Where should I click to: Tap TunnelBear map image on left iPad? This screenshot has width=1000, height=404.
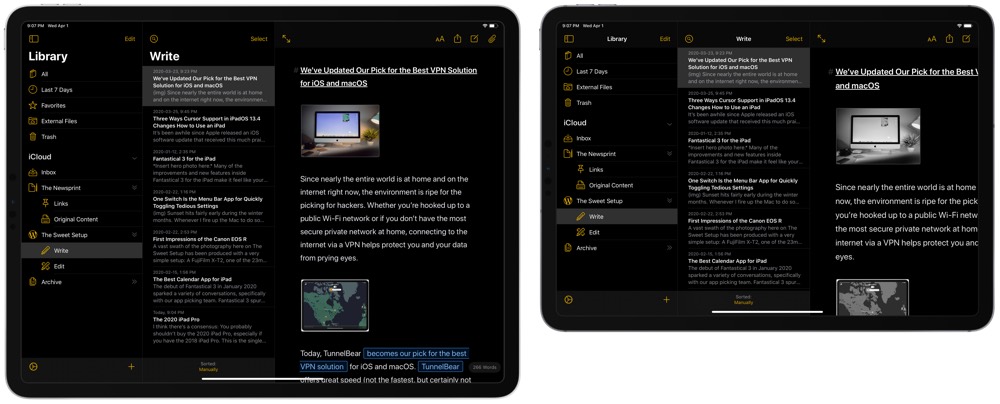pos(335,305)
